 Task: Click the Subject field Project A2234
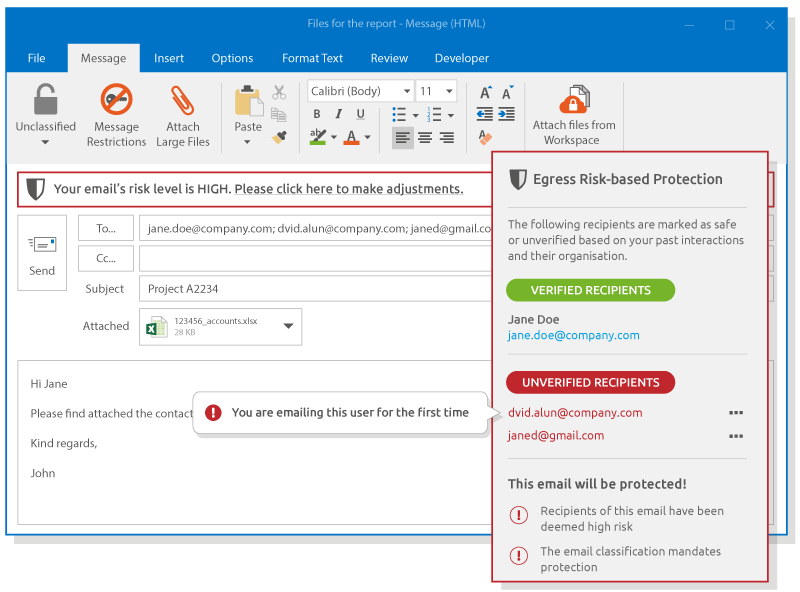315,289
